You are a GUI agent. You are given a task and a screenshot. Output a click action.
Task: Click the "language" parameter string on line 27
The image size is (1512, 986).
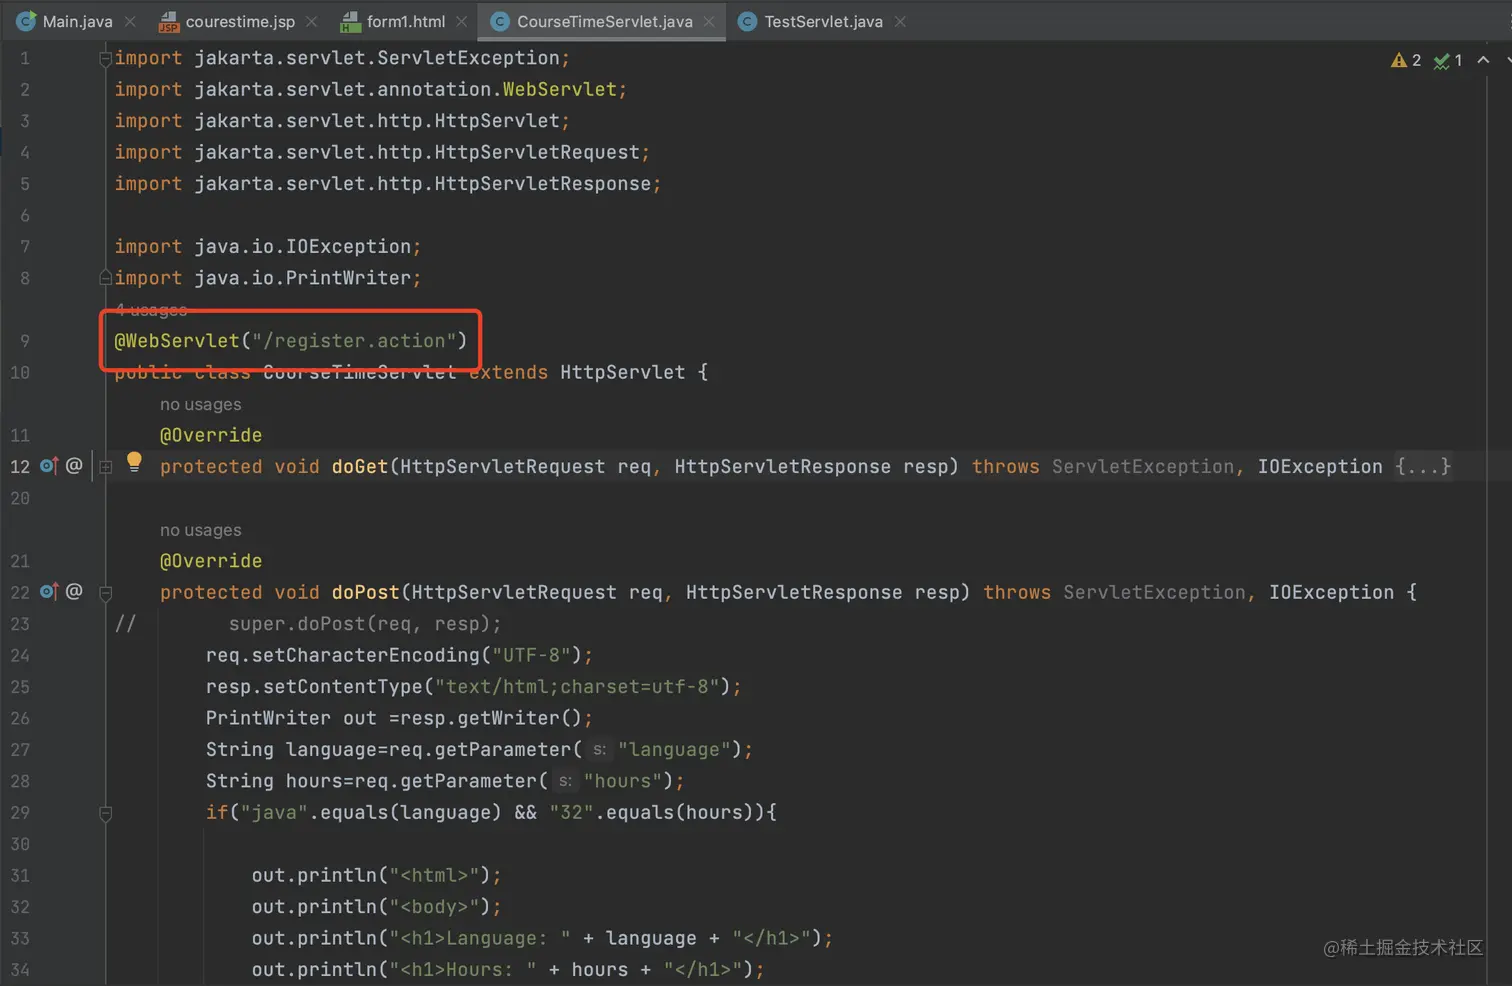point(674,750)
